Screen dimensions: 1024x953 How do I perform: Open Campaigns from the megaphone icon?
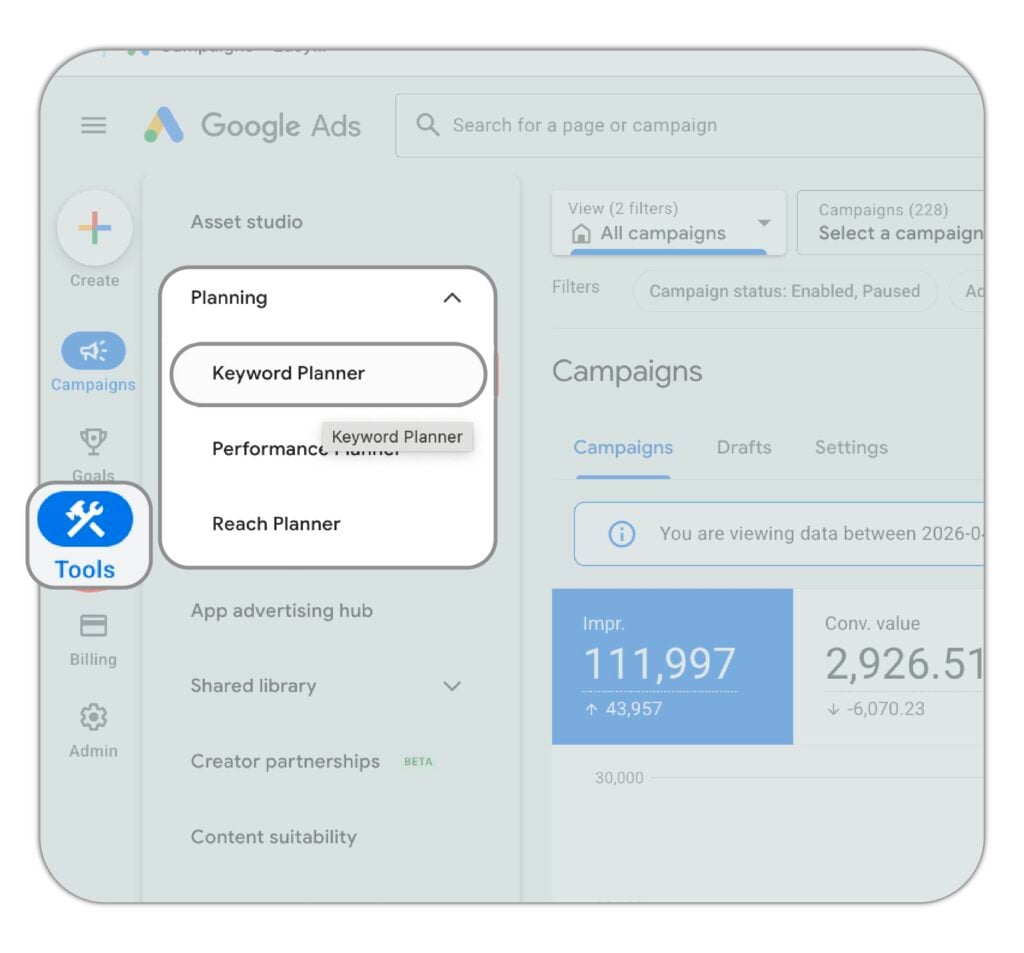click(93, 351)
